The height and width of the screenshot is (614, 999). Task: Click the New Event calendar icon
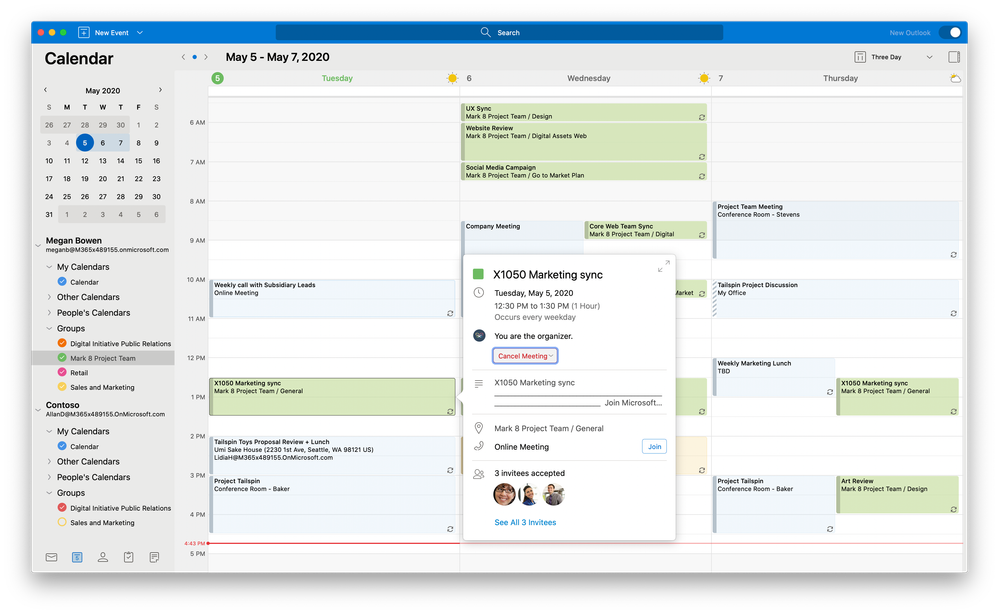tap(83, 32)
